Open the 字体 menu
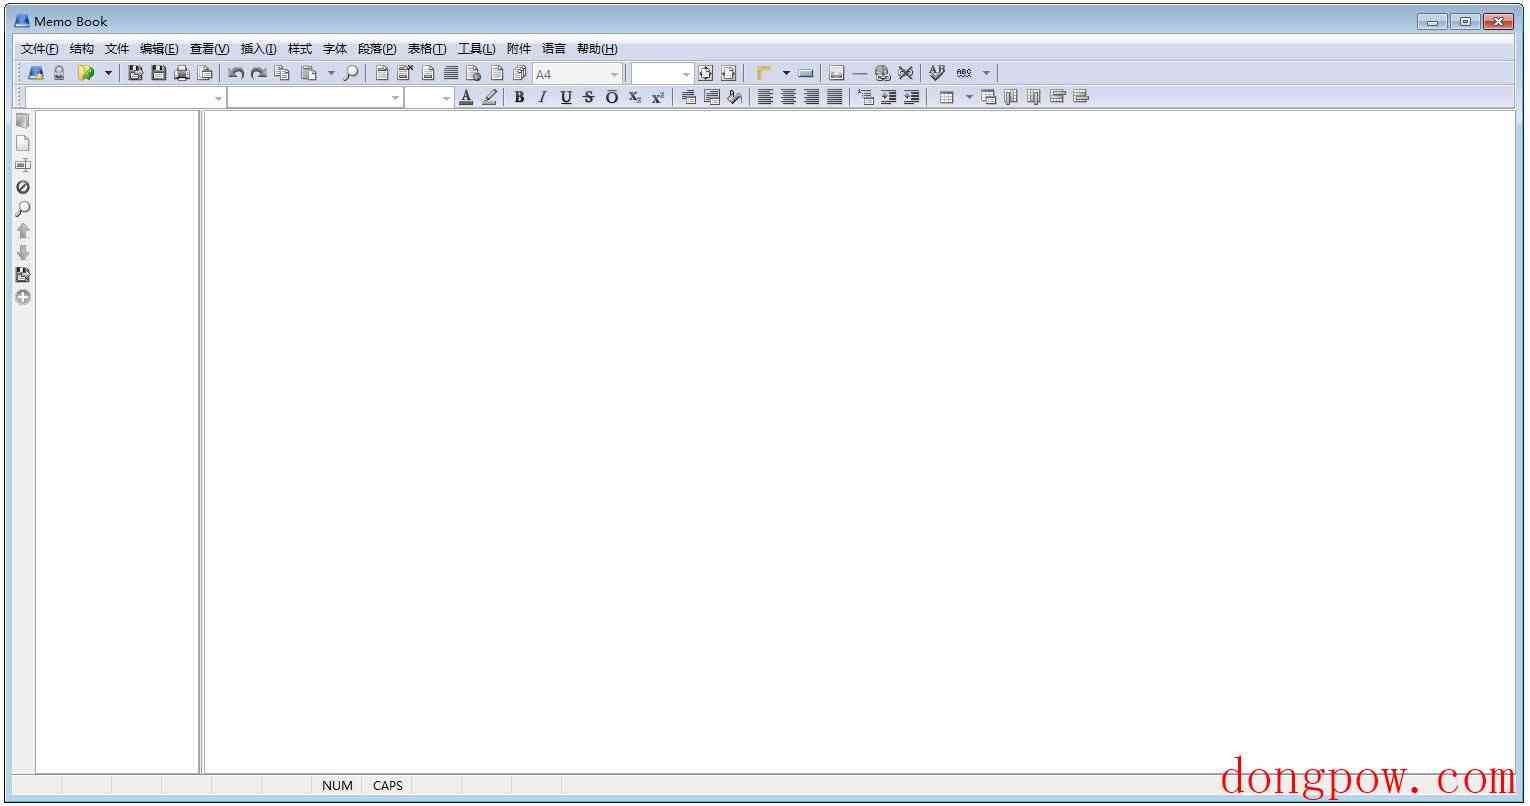The width and height of the screenshot is (1530, 806). (x=335, y=49)
